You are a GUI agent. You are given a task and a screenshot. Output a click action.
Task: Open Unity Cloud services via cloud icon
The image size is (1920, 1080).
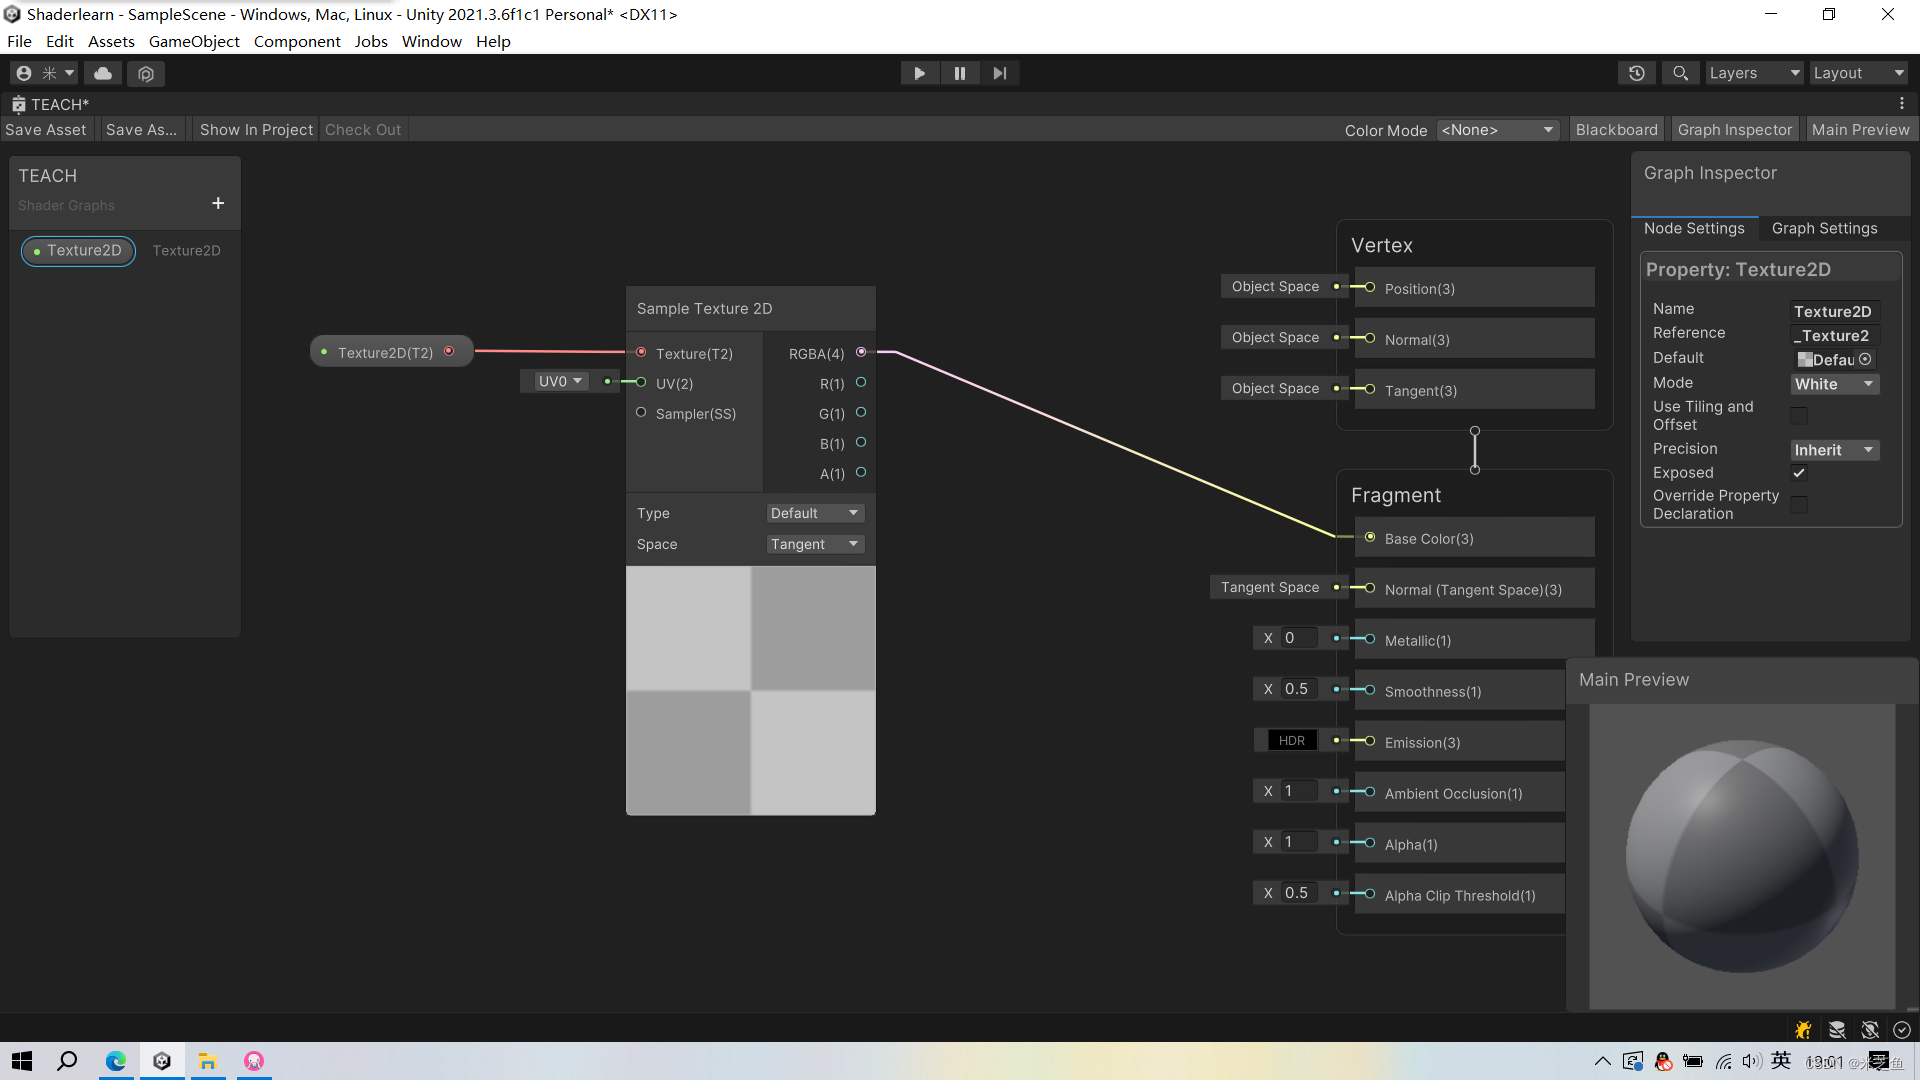pos(102,72)
